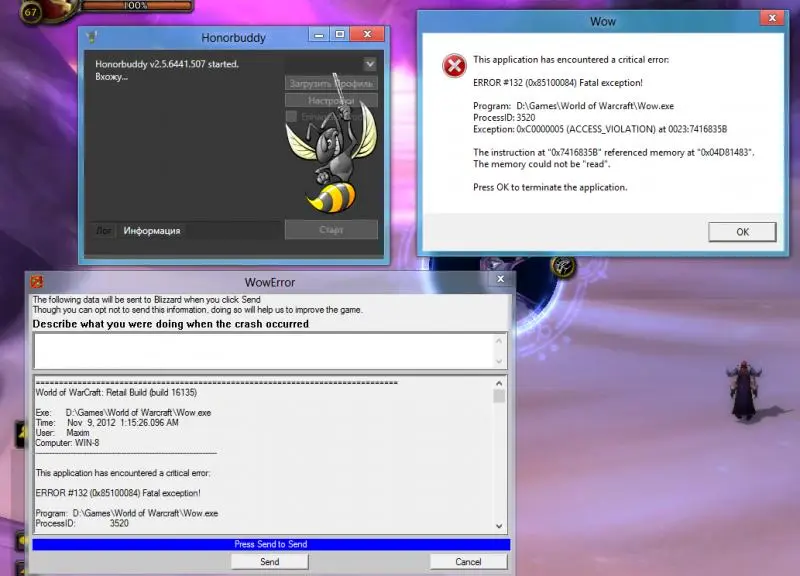Click the description box scroll down arrow
The image size is (800, 576).
(499, 361)
